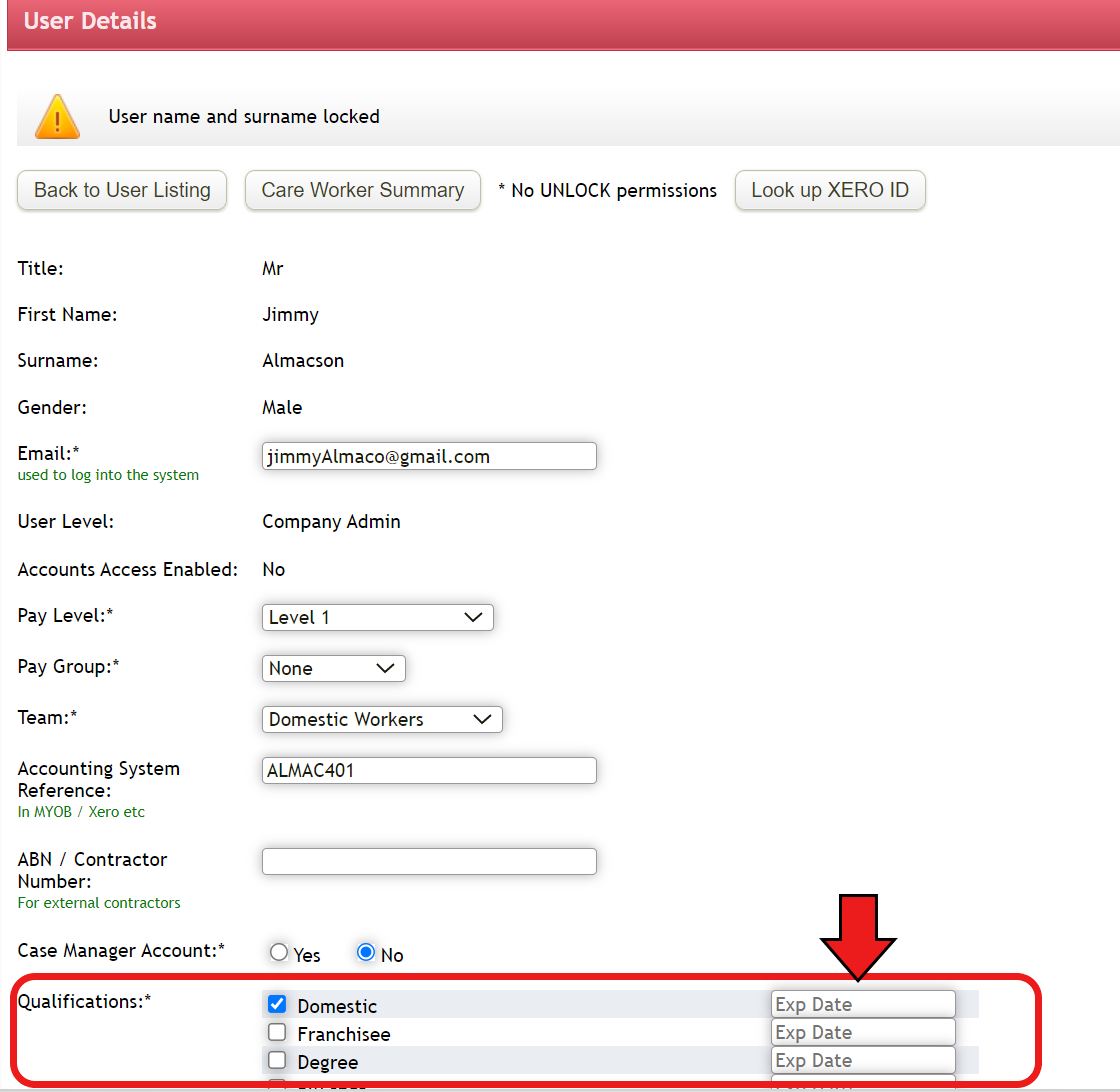Click the yellow warning triangle icon
This screenshot has width=1120, height=1092.
[x=57, y=116]
